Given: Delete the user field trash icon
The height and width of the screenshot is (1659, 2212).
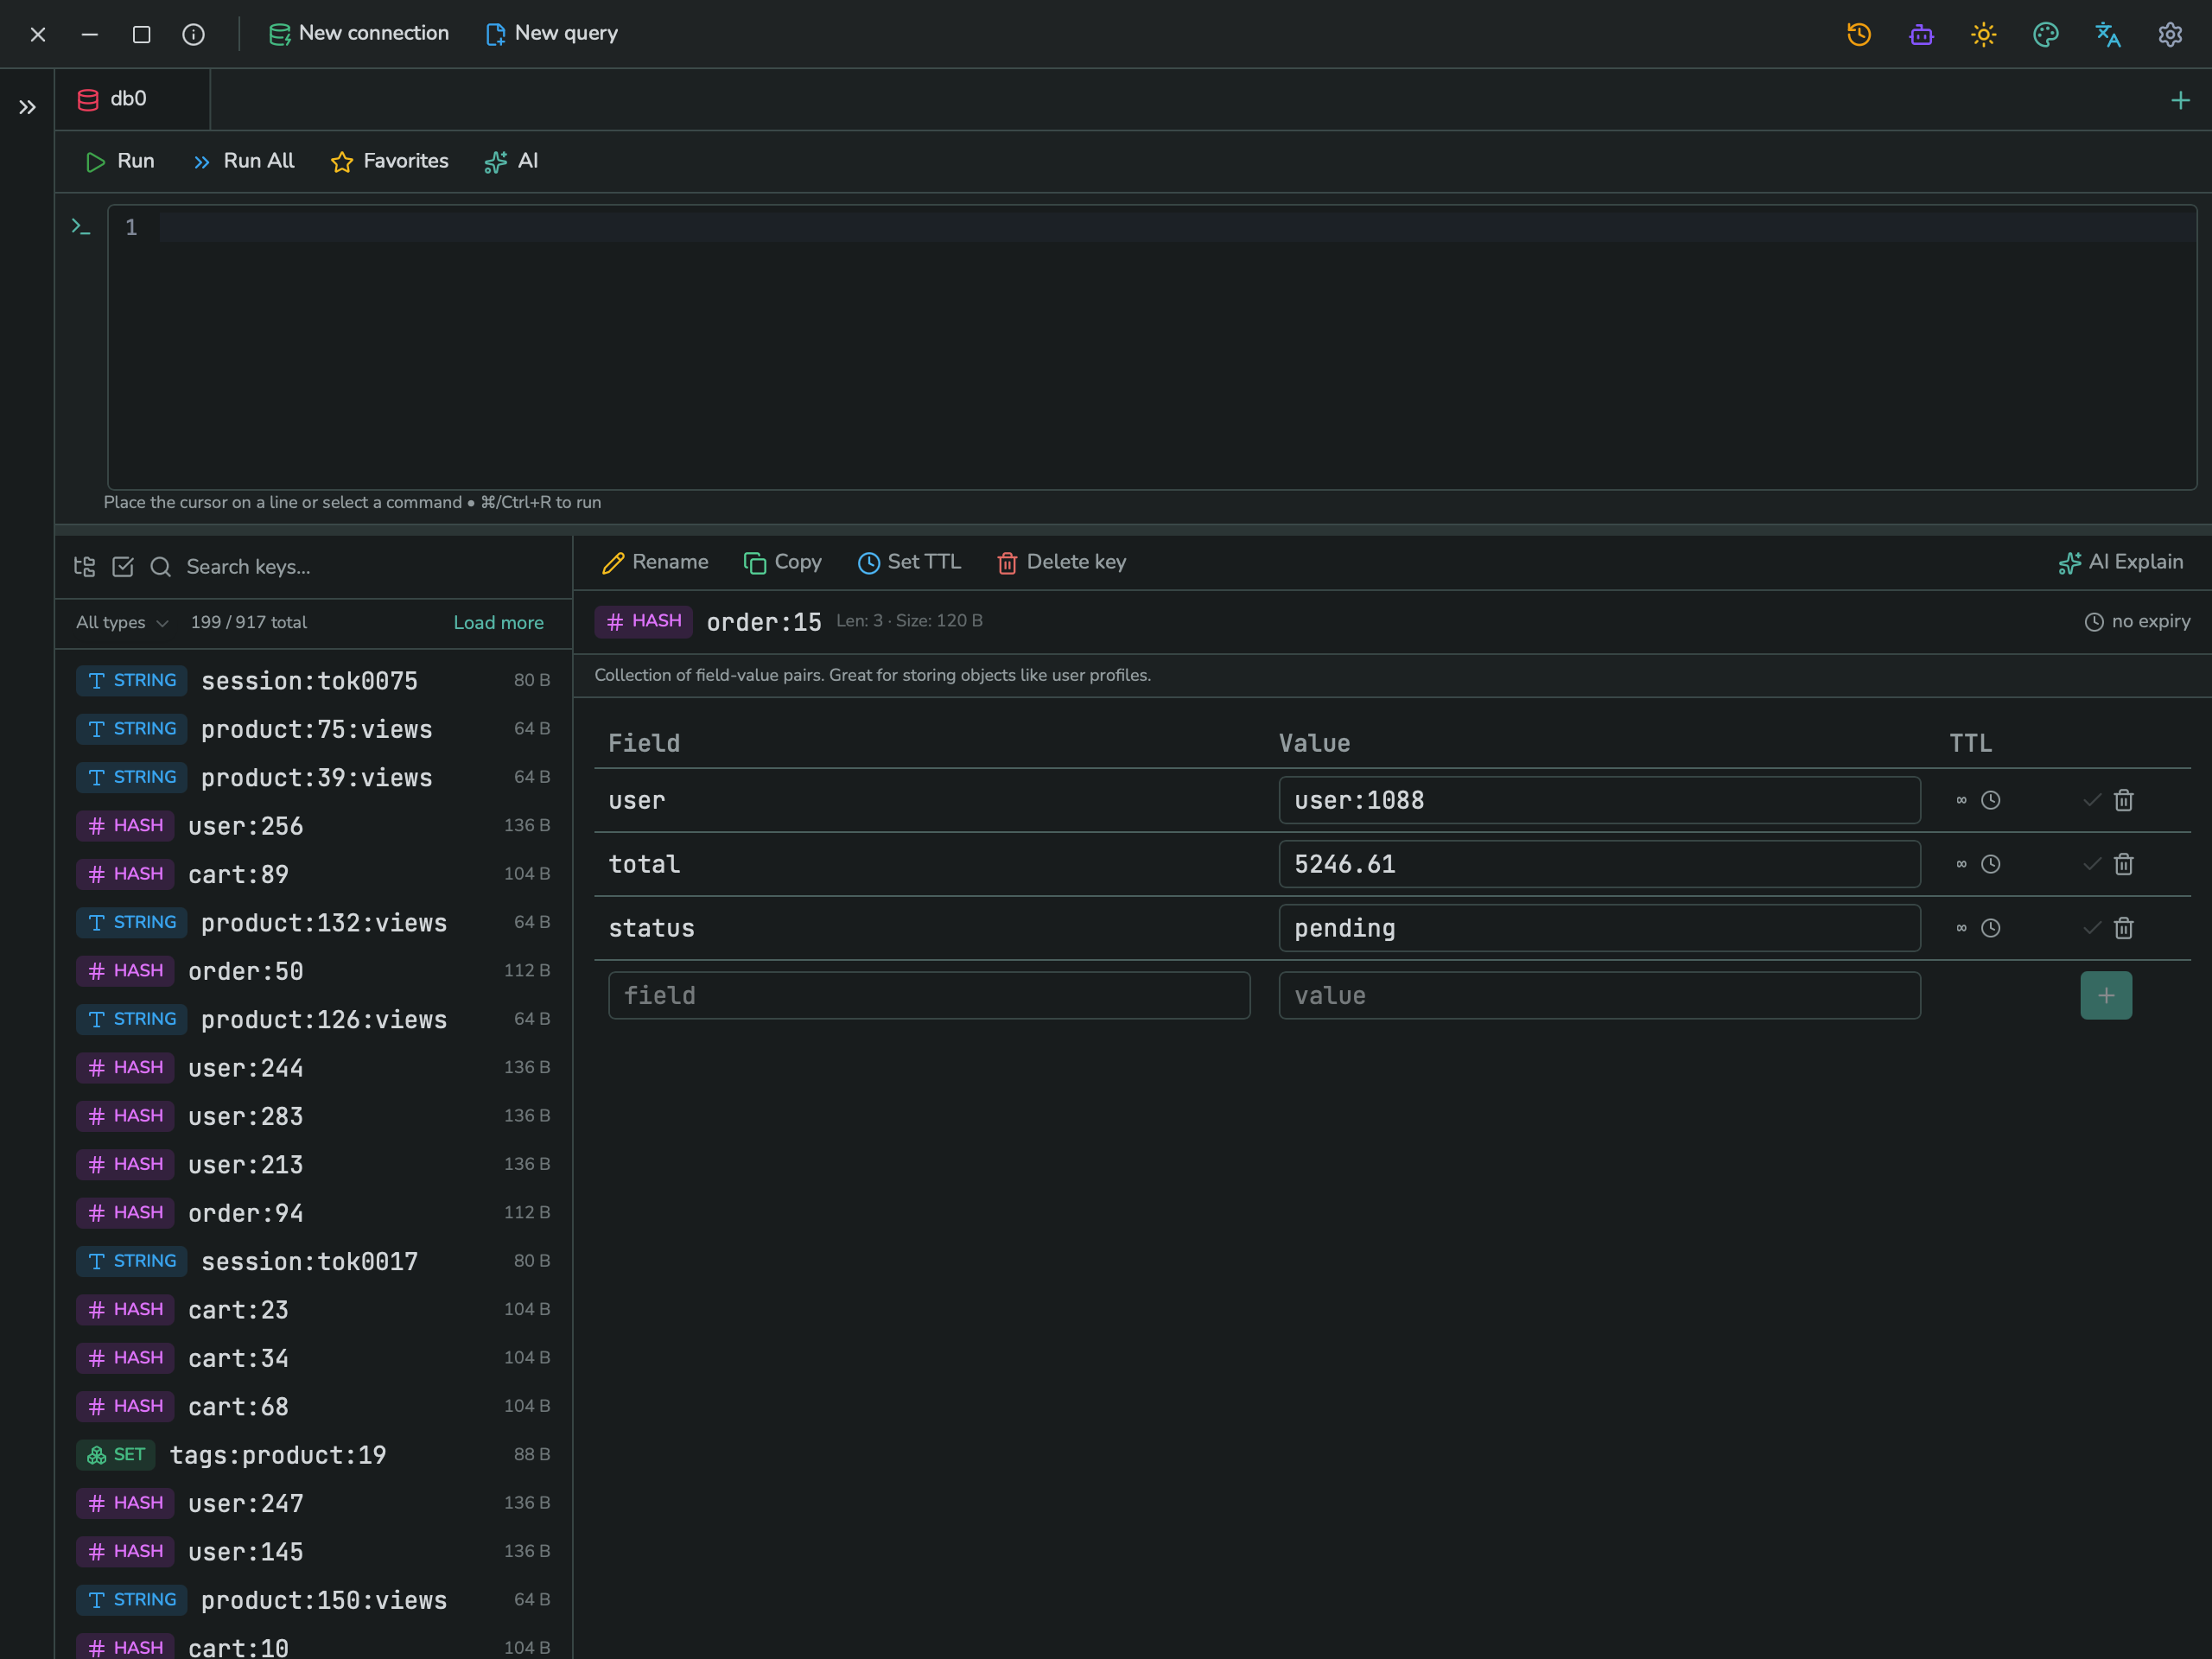Looking at the screenshot, I should pos(2124,800).
